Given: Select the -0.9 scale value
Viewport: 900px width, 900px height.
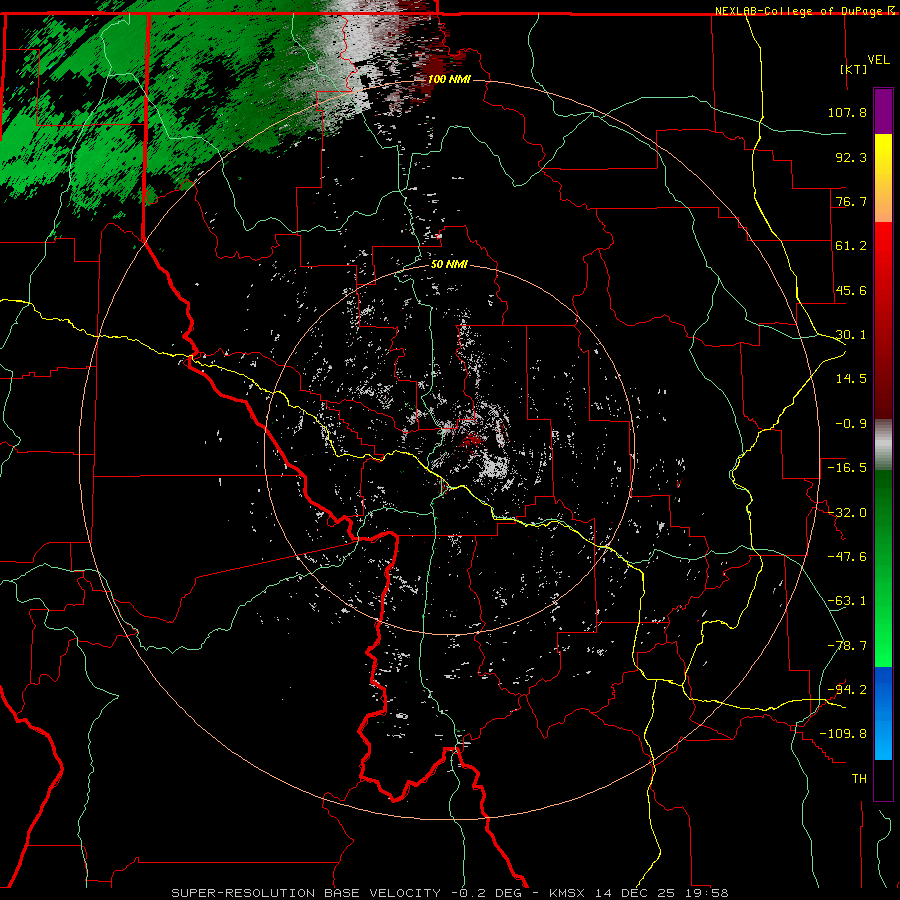Looking at the screenshot, I should [x=851, y=424].
